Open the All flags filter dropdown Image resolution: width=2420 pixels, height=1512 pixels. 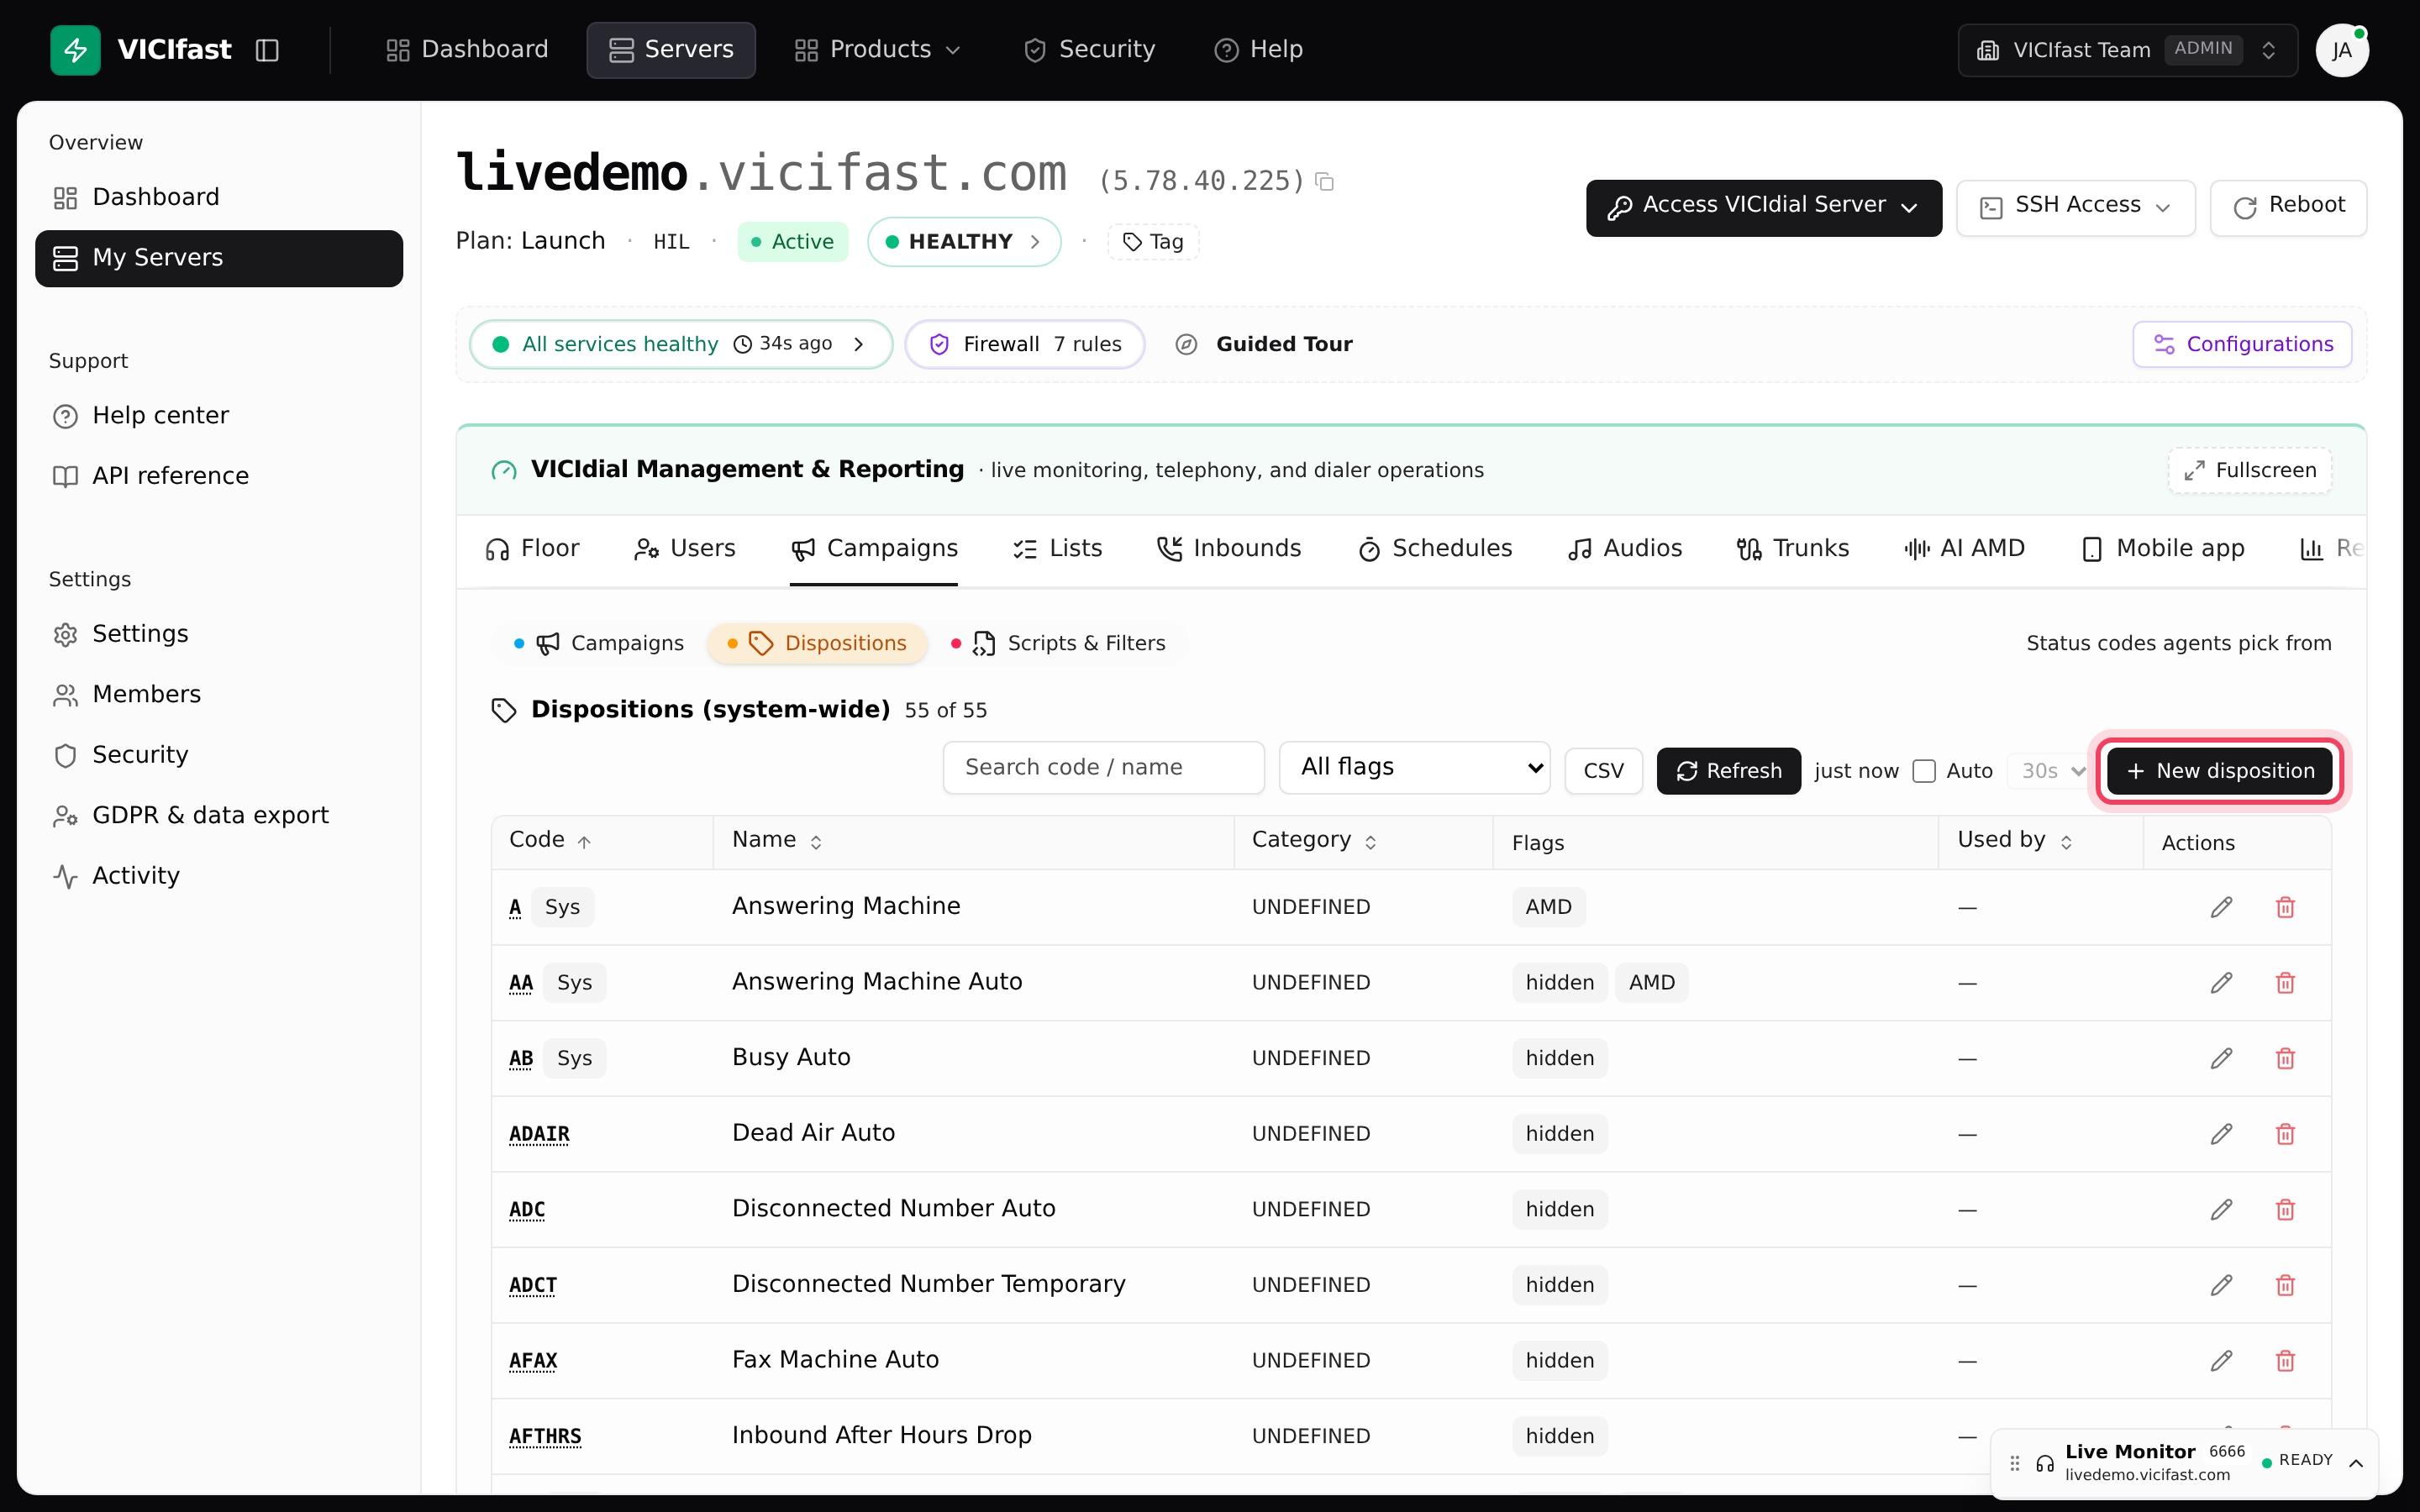click(x=1414, y=767)
